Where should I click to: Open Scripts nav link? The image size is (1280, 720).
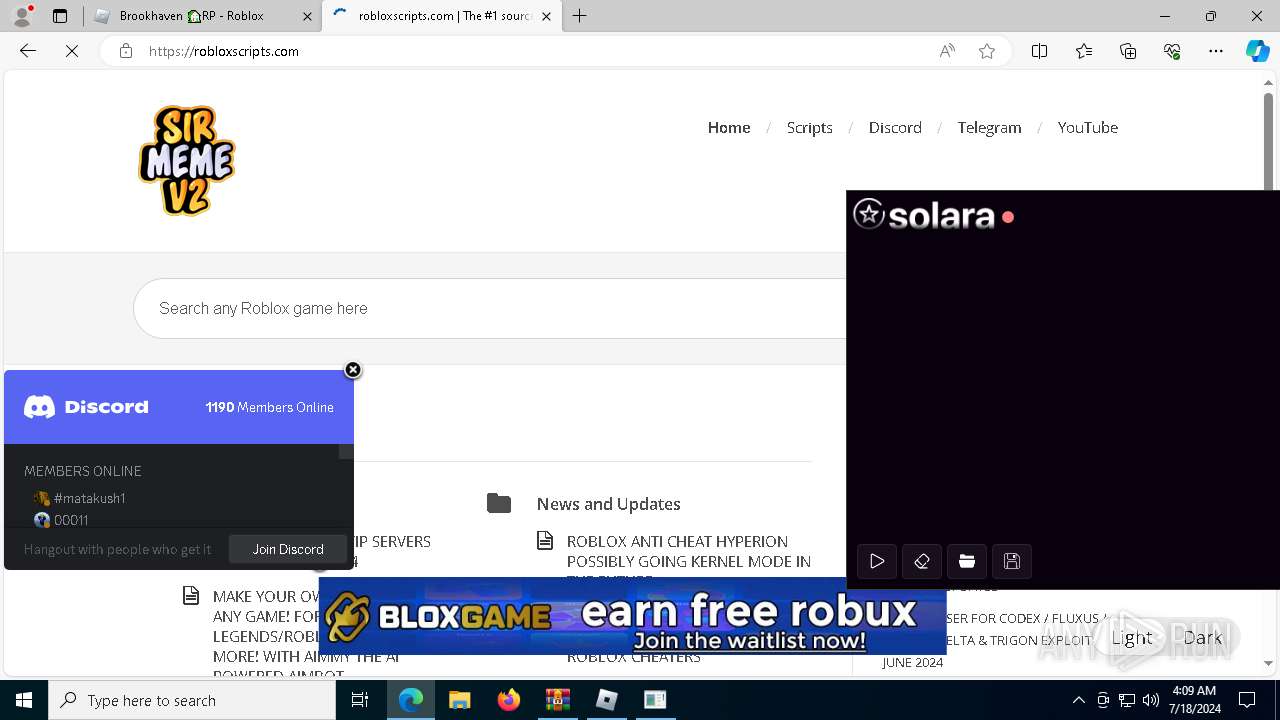[x=810, y=127]
